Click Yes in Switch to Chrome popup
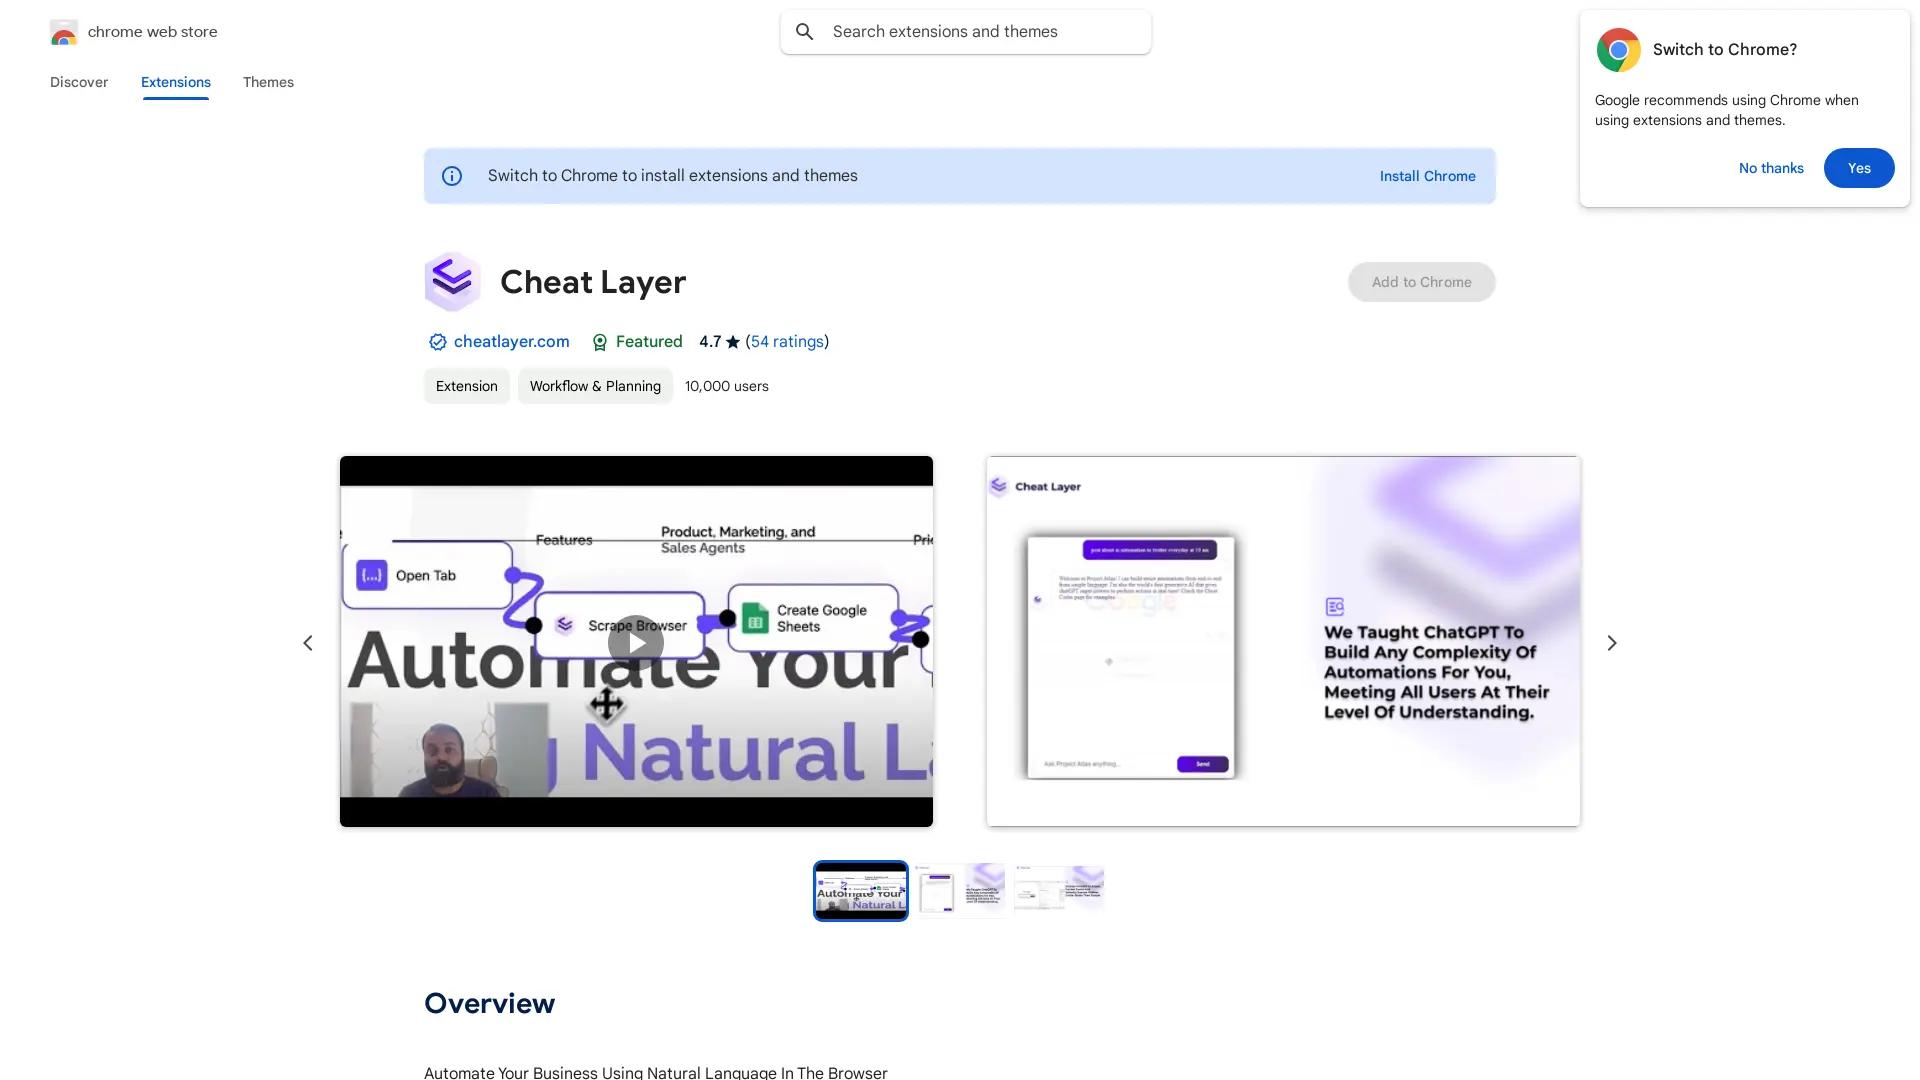Screen dimensions: 1920x1080 pos(1859,168)
